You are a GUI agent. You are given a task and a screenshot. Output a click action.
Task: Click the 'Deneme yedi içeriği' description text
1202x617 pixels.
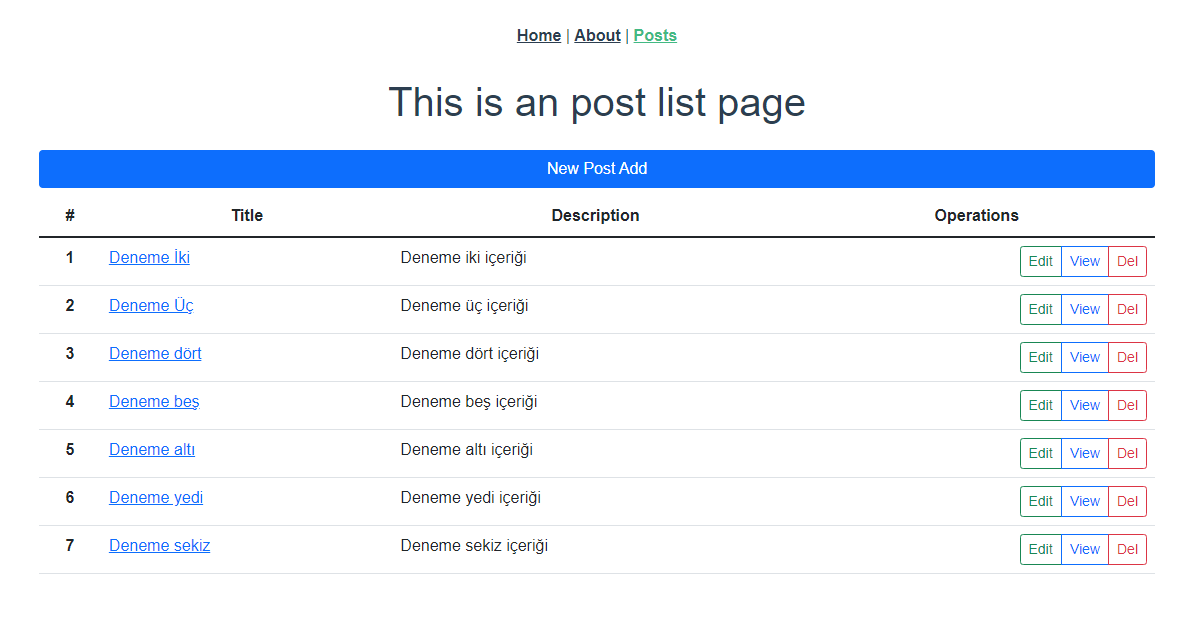point(471,498)
